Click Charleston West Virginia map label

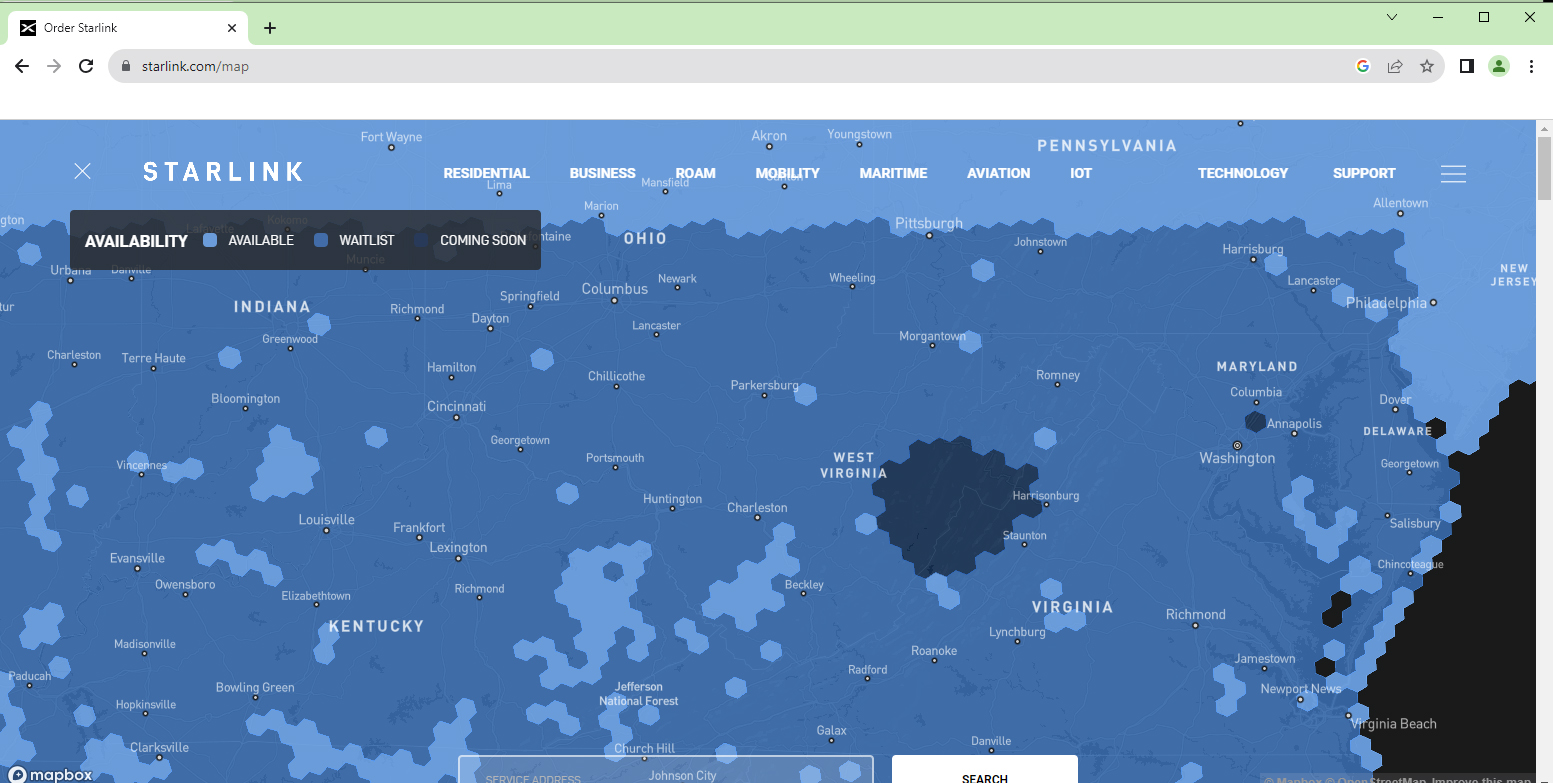click(757, 508)
